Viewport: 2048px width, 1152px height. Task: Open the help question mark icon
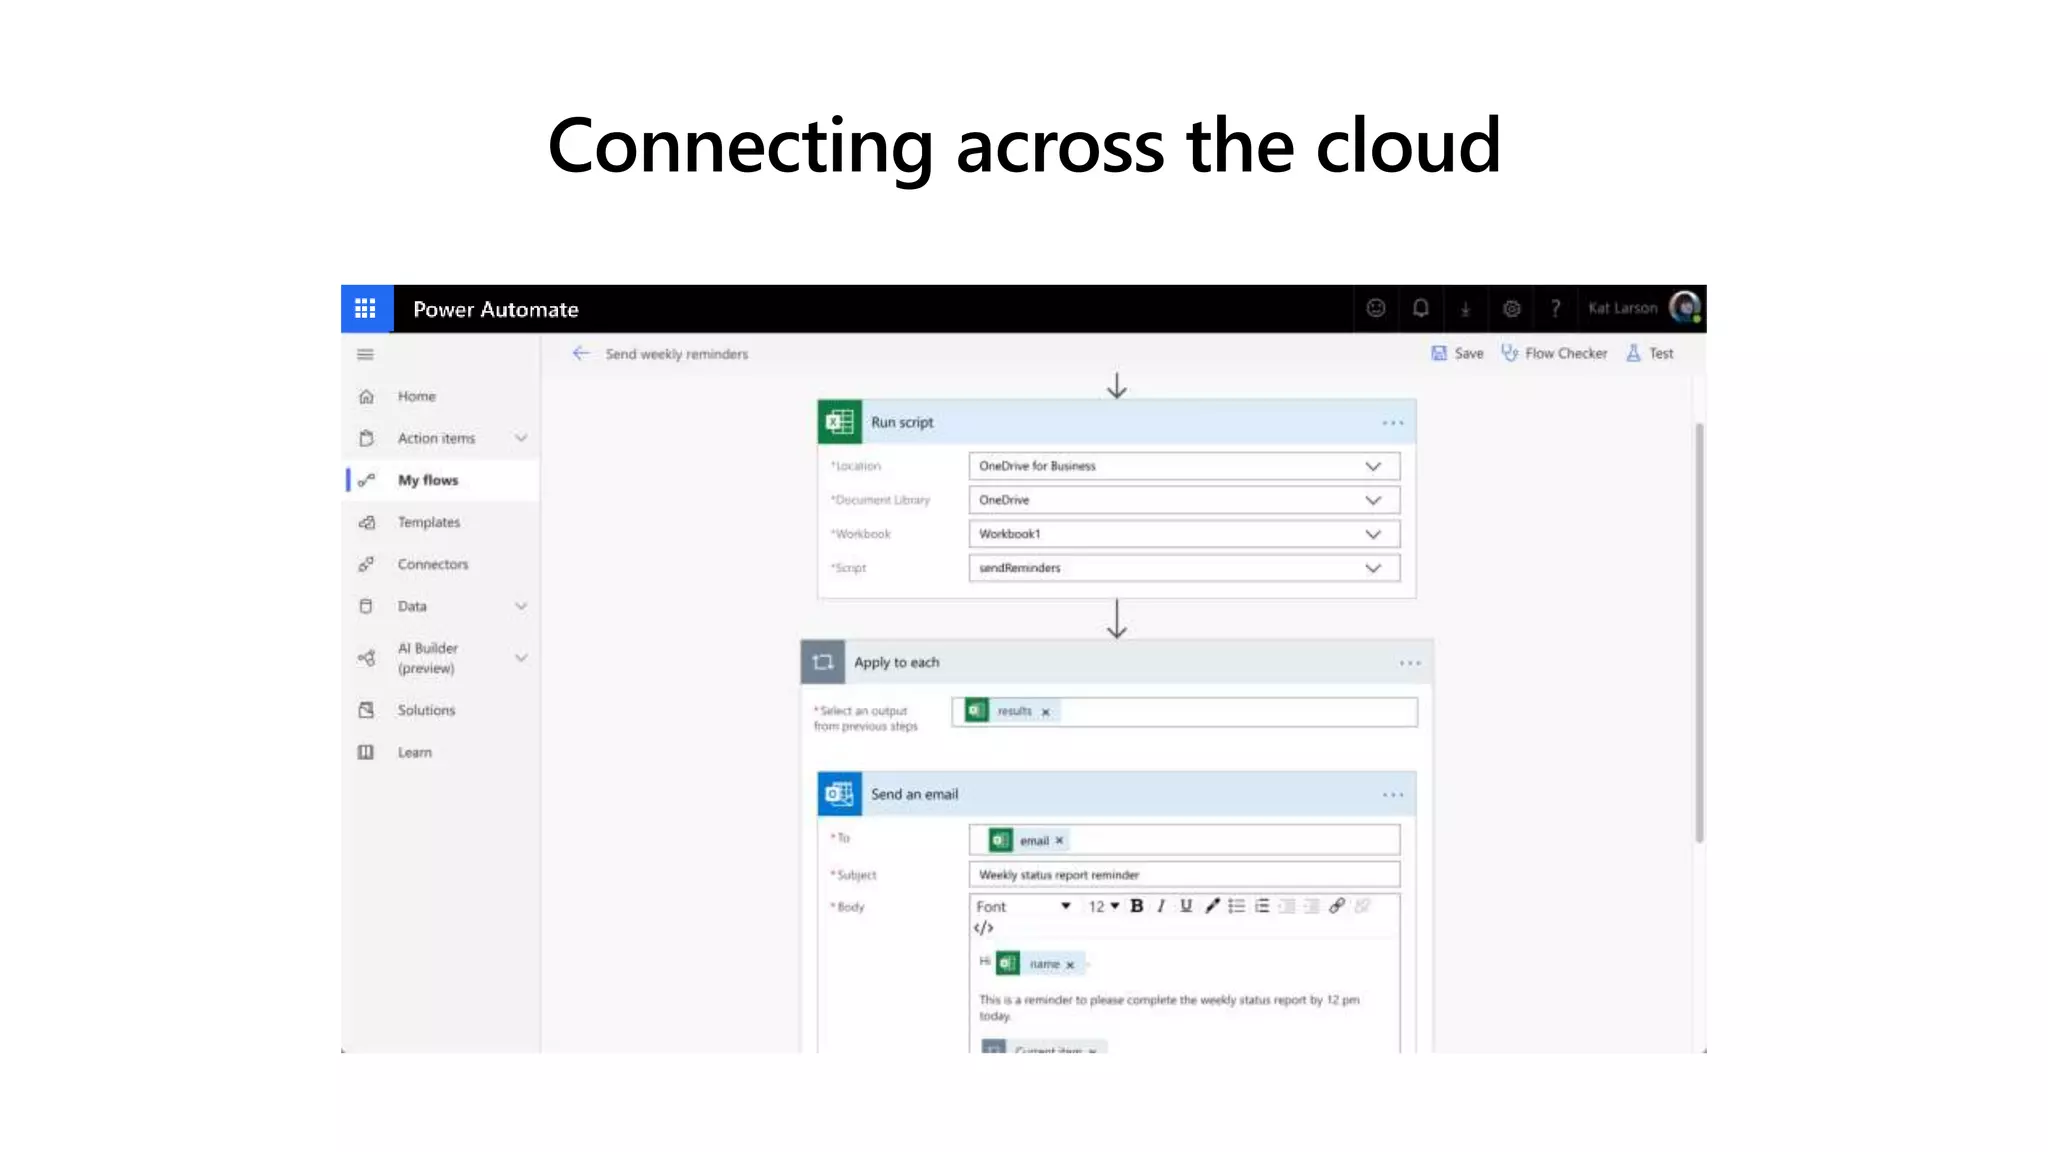[1555, 309]
